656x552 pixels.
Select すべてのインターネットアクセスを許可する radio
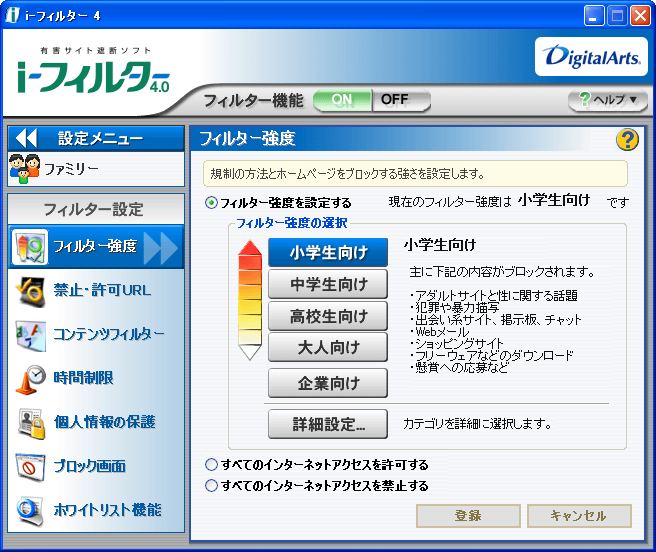[x=212, y=465]
